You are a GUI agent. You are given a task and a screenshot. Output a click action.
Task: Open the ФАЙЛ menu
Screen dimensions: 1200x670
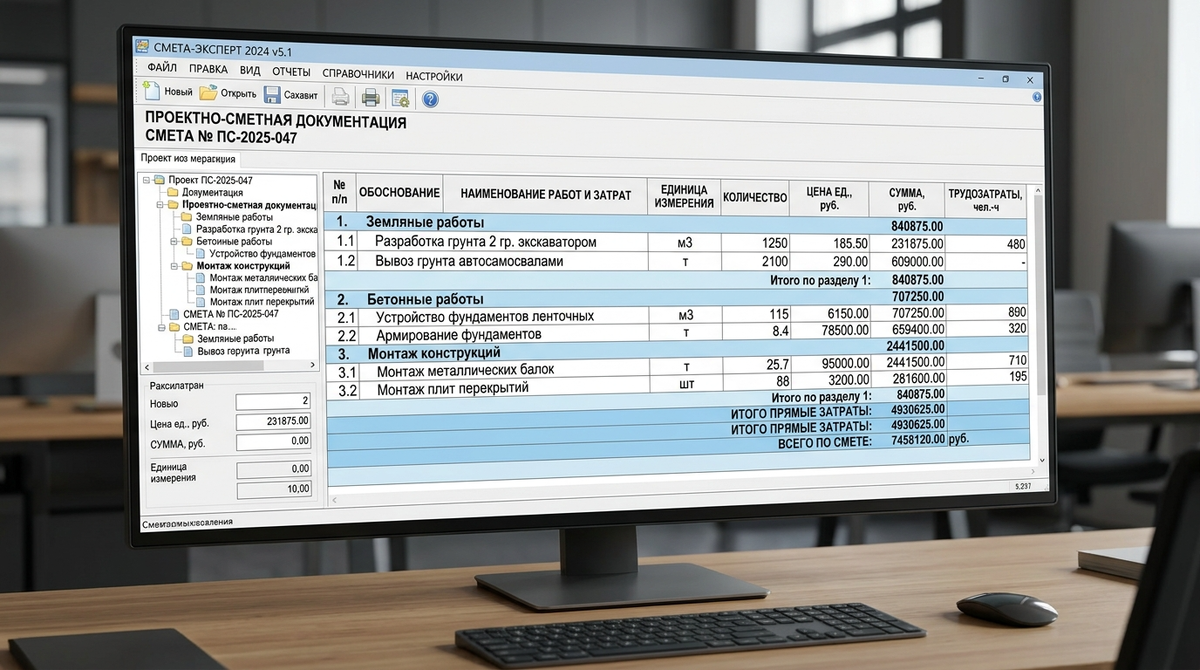(162, 68)
